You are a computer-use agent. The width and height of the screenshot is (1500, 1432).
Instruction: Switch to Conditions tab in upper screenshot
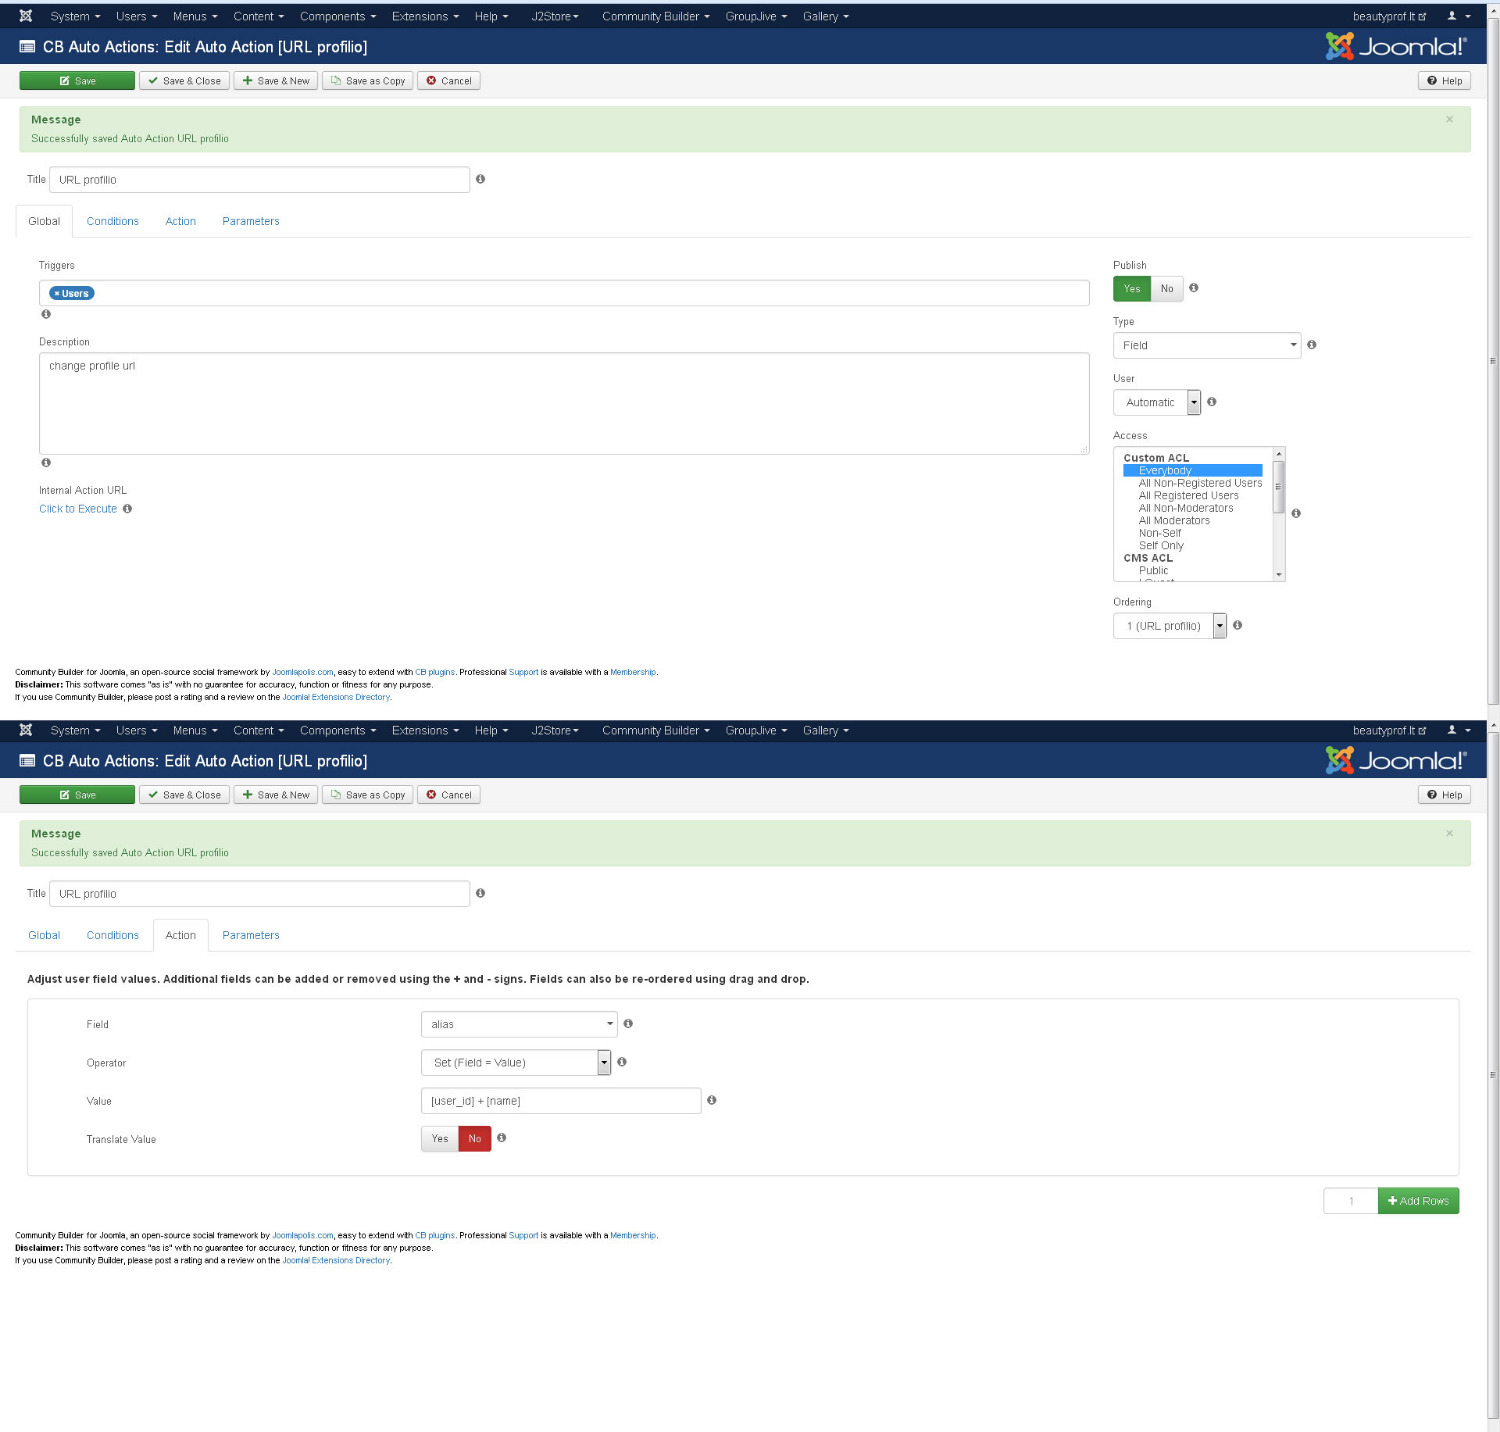[113, 221]
